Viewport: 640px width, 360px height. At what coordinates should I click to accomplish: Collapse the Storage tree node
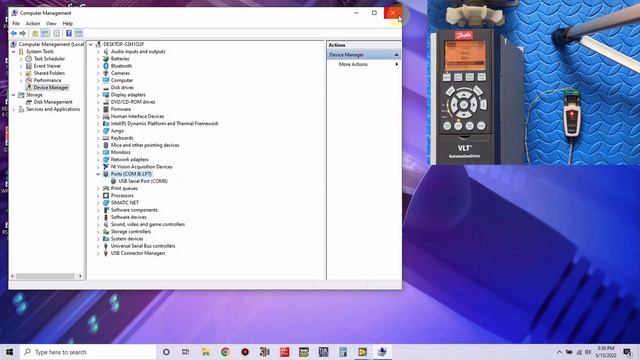[13, 95]
